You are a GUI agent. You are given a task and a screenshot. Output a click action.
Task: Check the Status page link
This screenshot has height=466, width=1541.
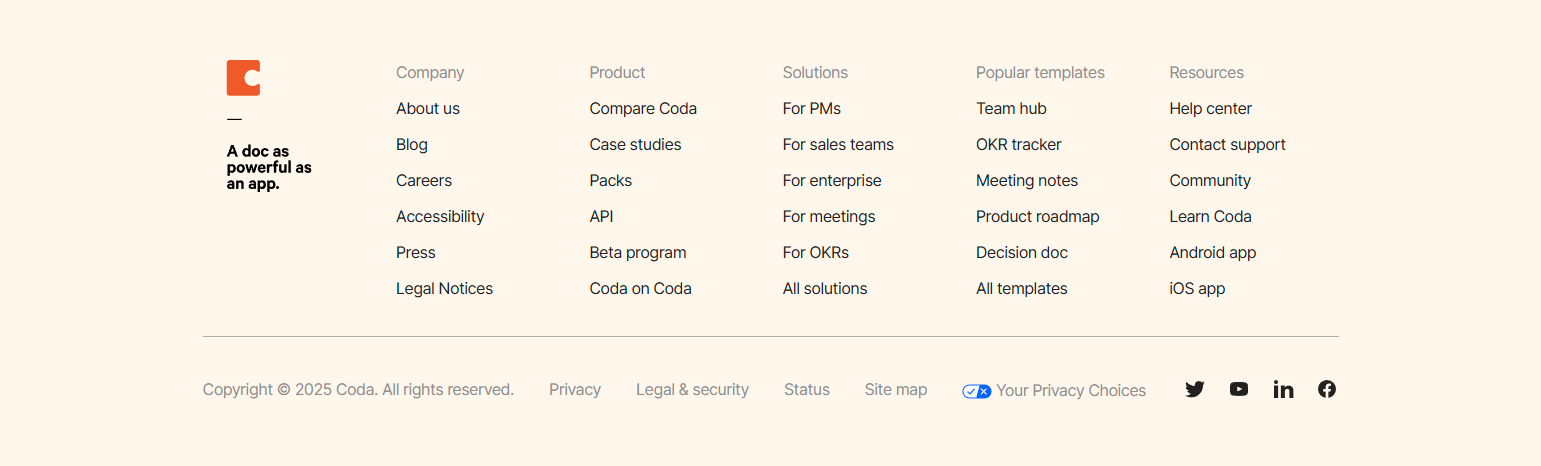(807, 389)
